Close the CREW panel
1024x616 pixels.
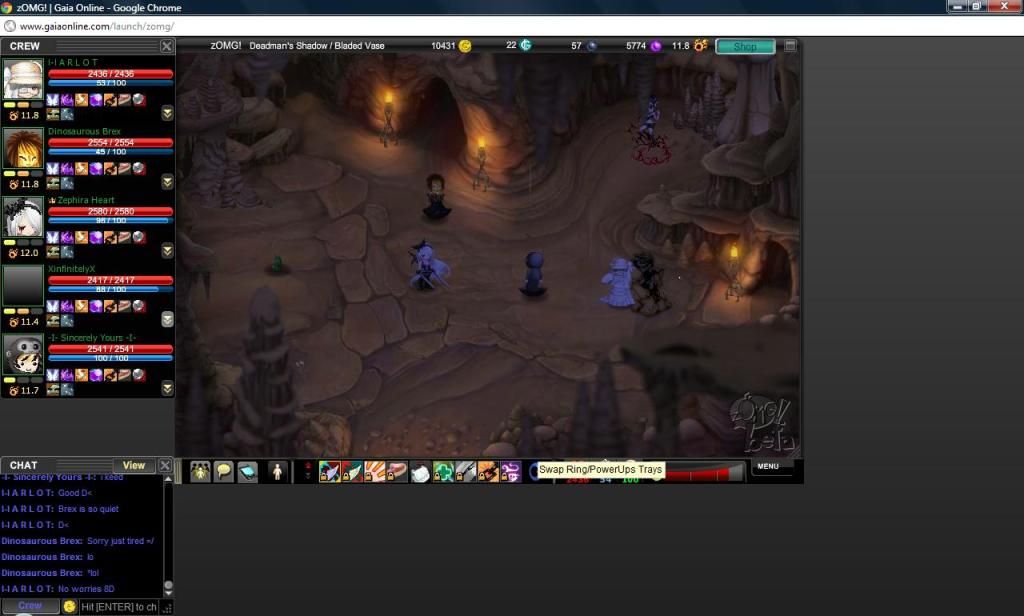coord(167,46)
